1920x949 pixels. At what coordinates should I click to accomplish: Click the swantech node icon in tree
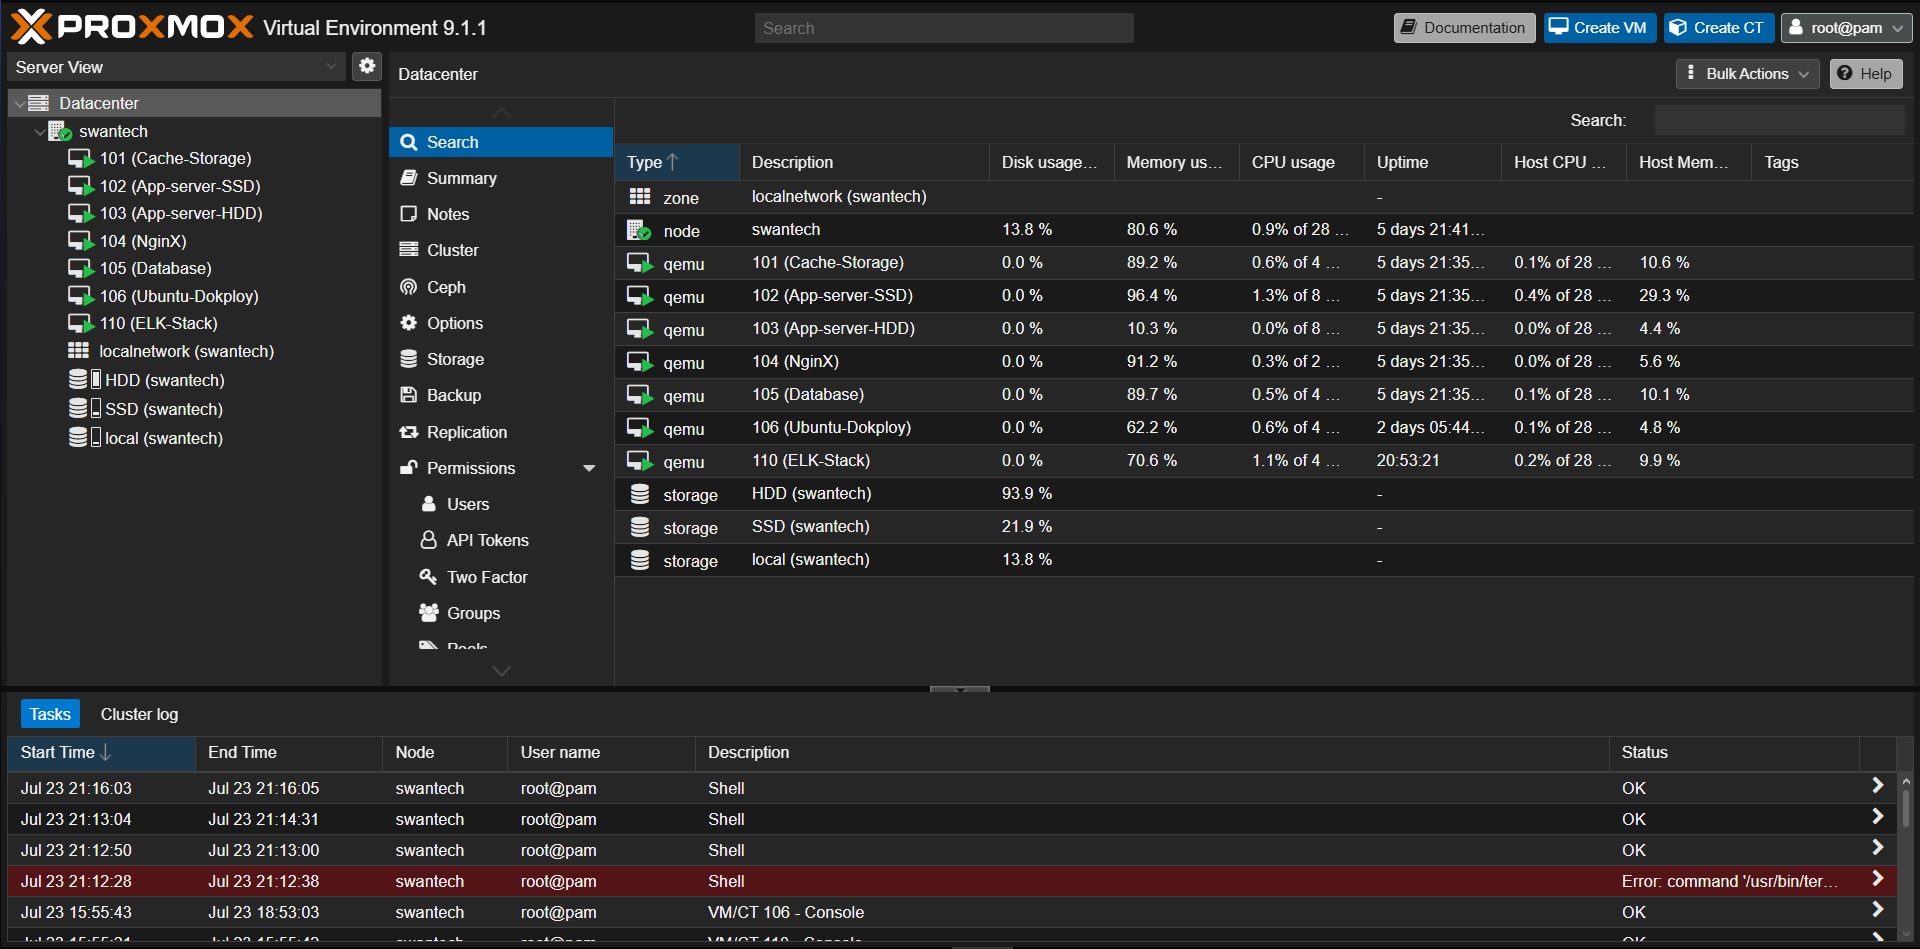tap(60, 131)
